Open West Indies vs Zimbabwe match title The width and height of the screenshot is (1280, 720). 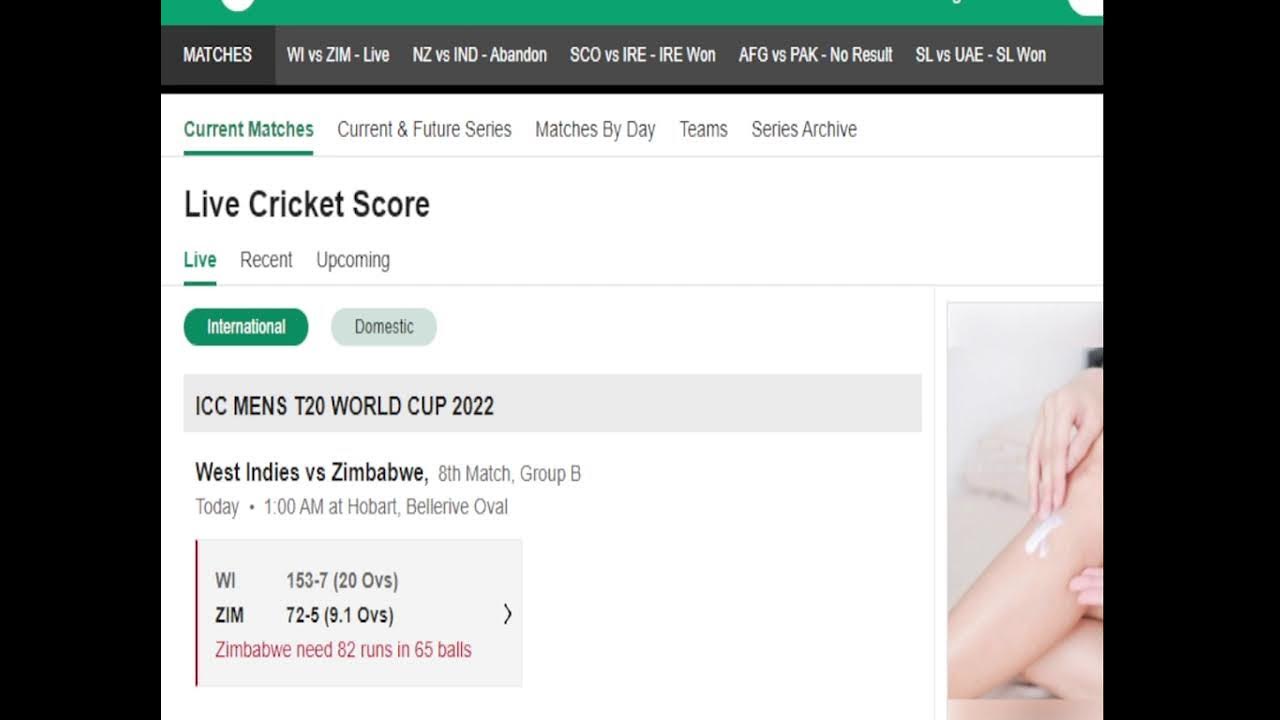click(312, 472)
